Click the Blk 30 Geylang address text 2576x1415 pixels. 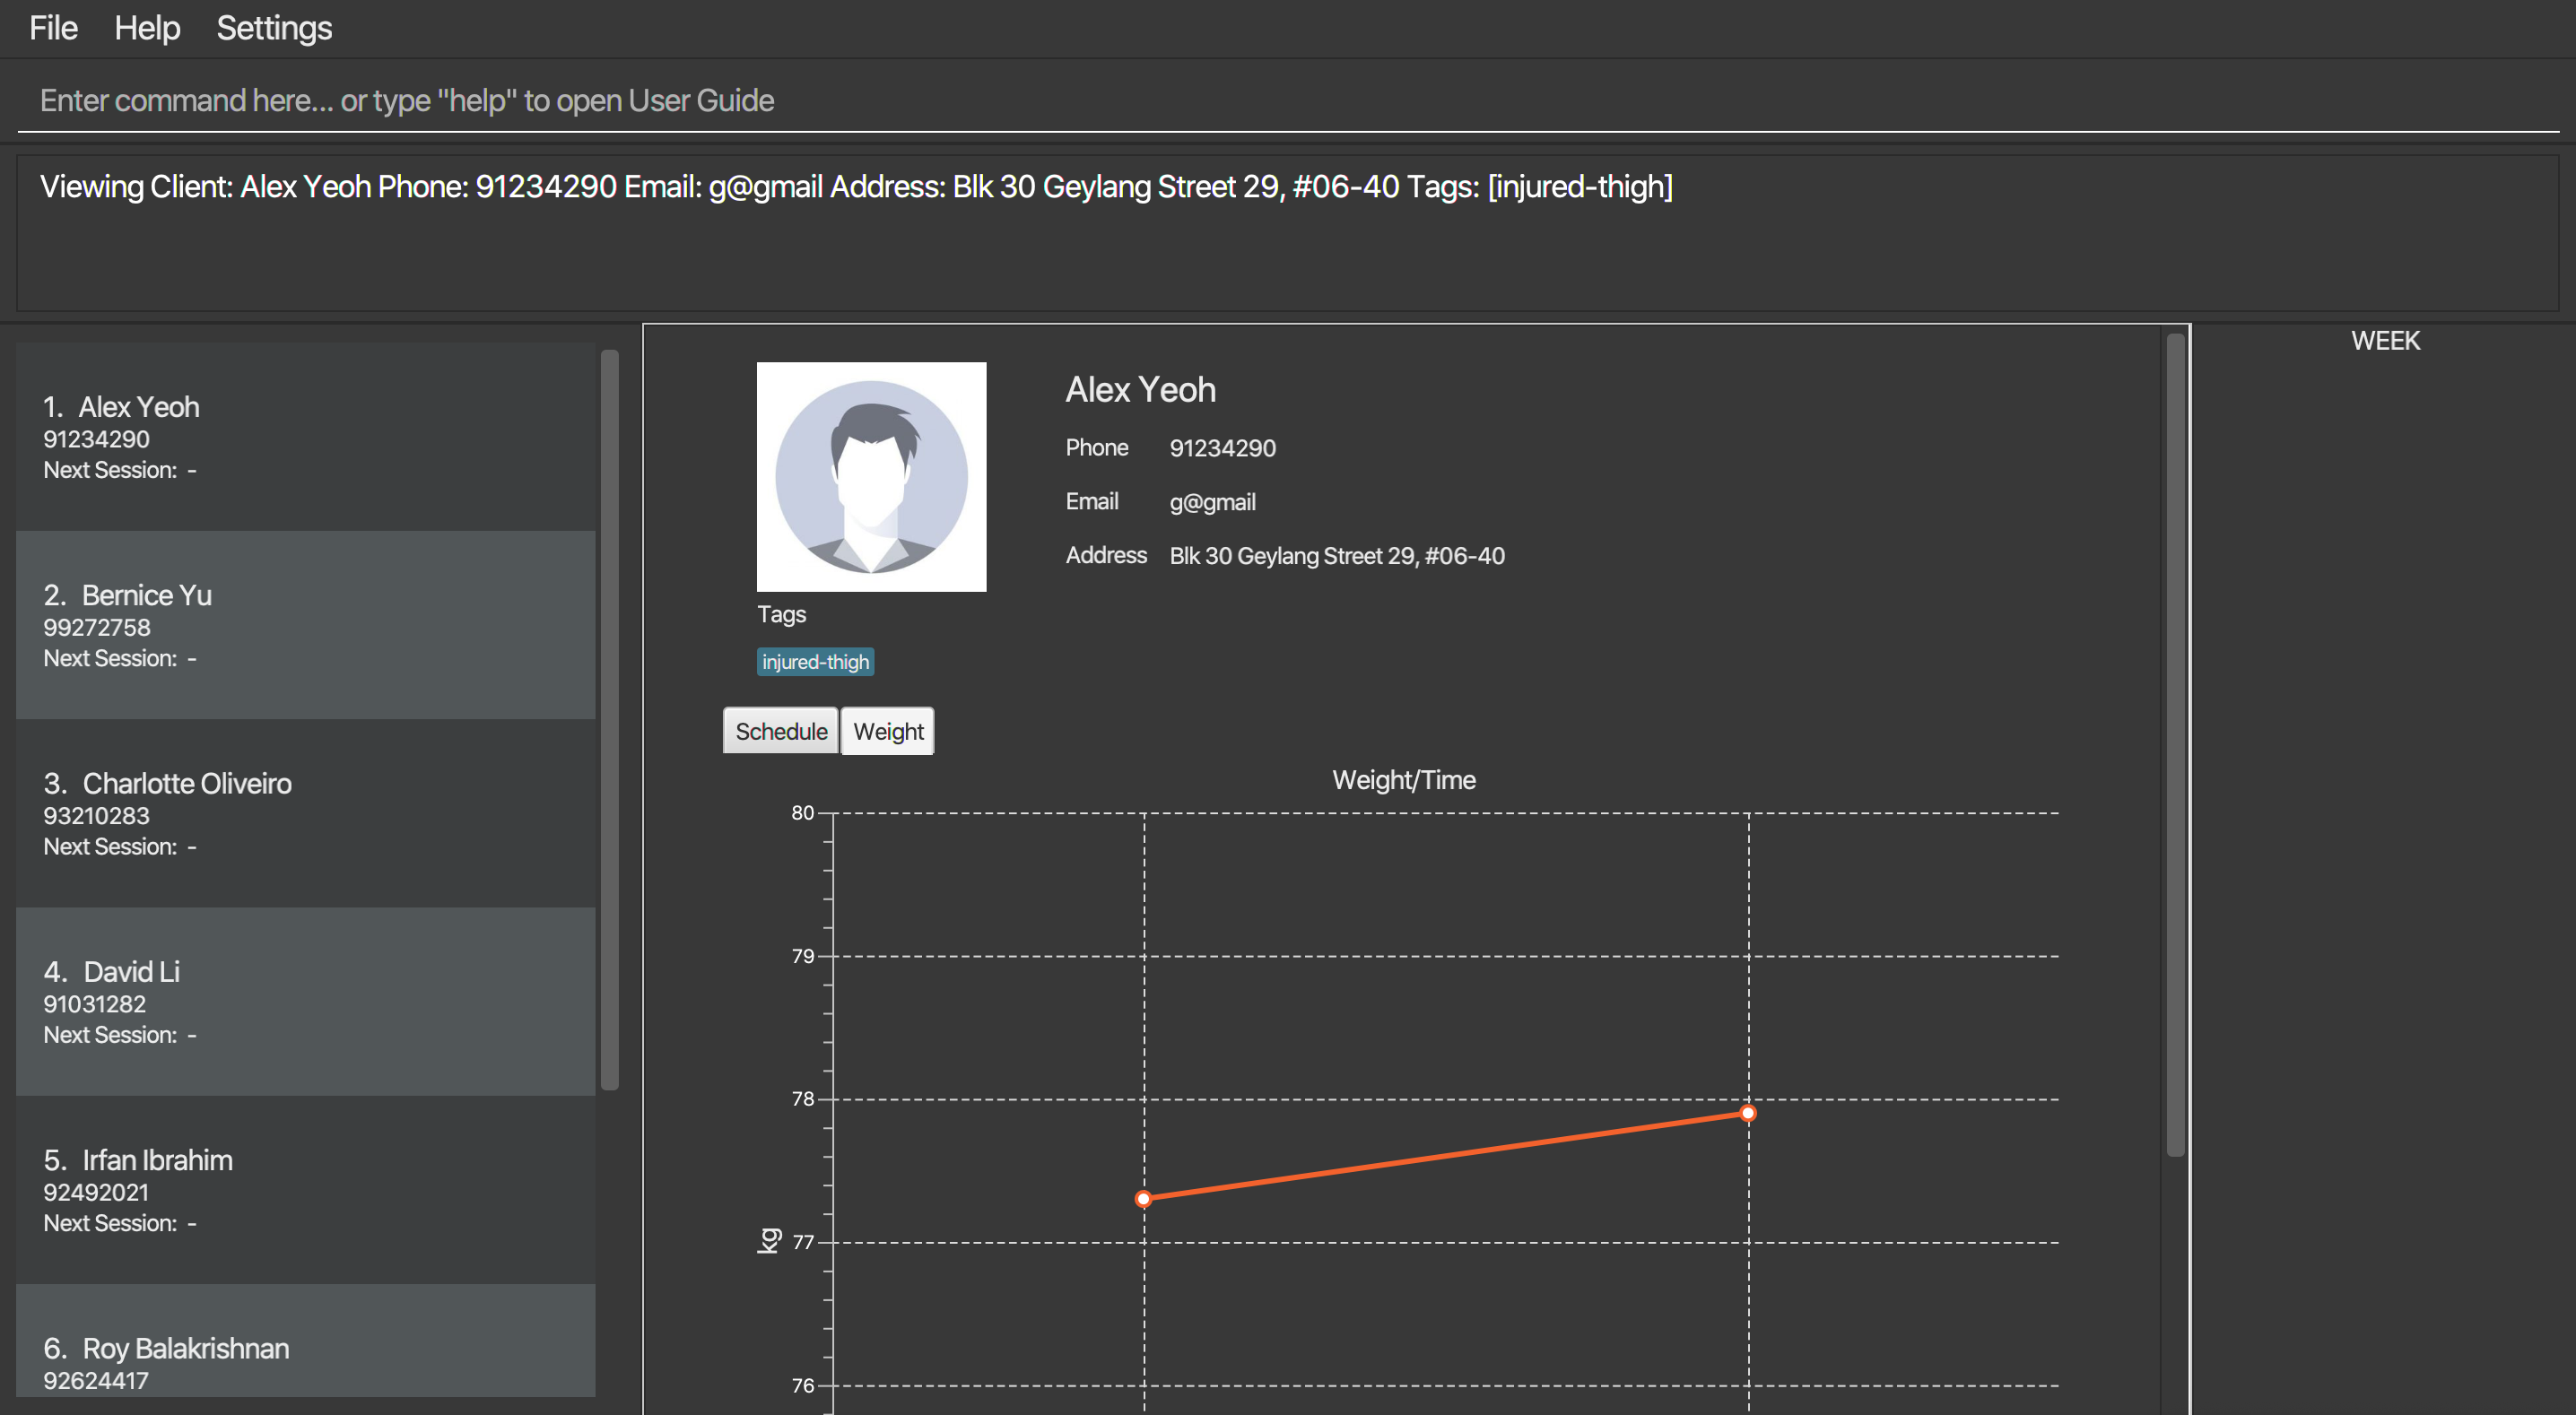[1337, 556]
